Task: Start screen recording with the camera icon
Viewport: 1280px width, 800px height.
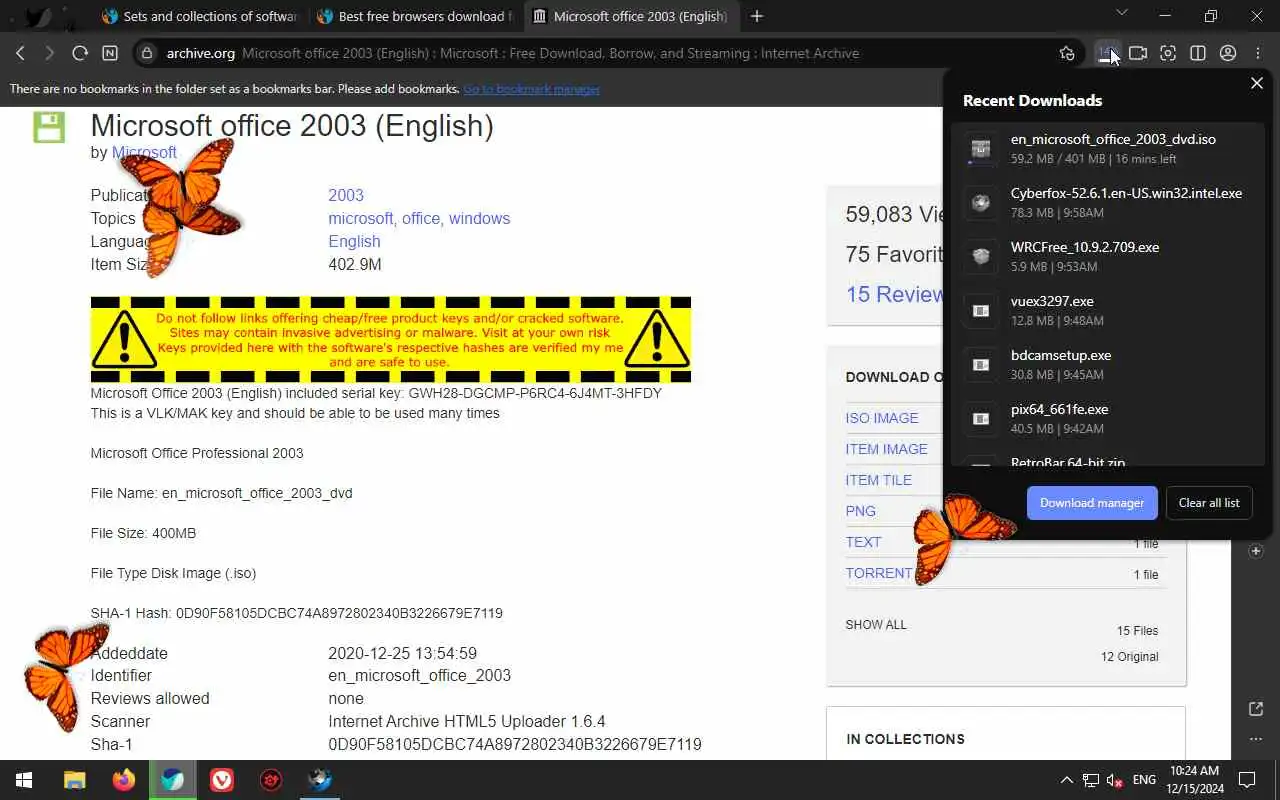Action: (1138, 53)
